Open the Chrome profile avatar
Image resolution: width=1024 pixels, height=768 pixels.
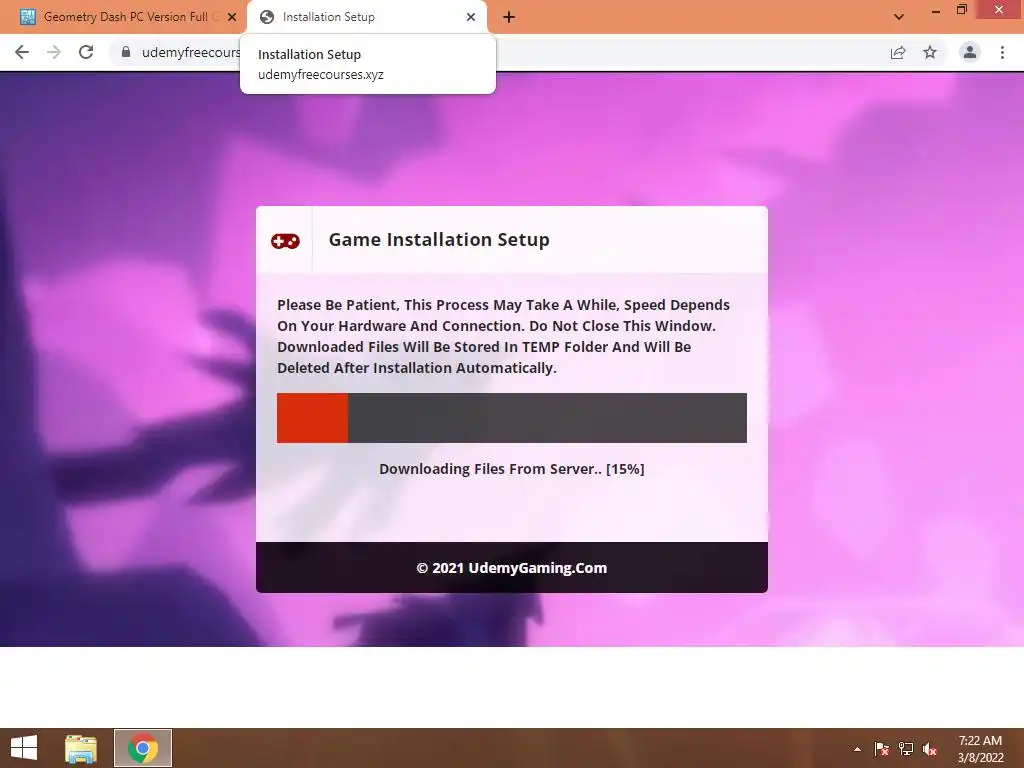pyautogui.click(x=970, y=52)
